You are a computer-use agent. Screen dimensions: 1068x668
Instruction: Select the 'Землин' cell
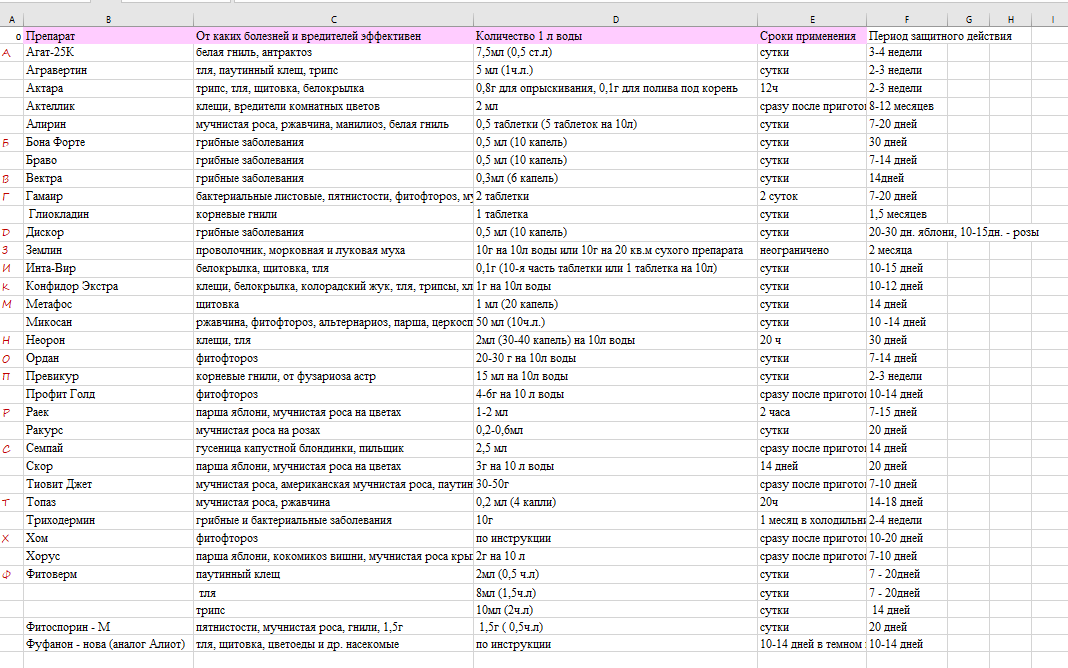coord(108,251)
